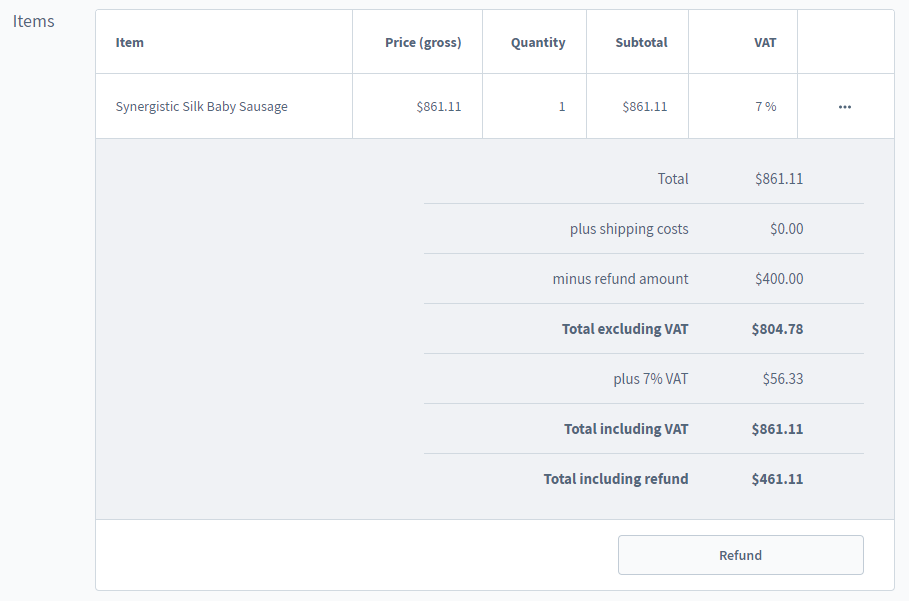The width and height of the screenshot is (909, 601).
Task: Click the Total including refund amount $461.11
Action: 777,479
